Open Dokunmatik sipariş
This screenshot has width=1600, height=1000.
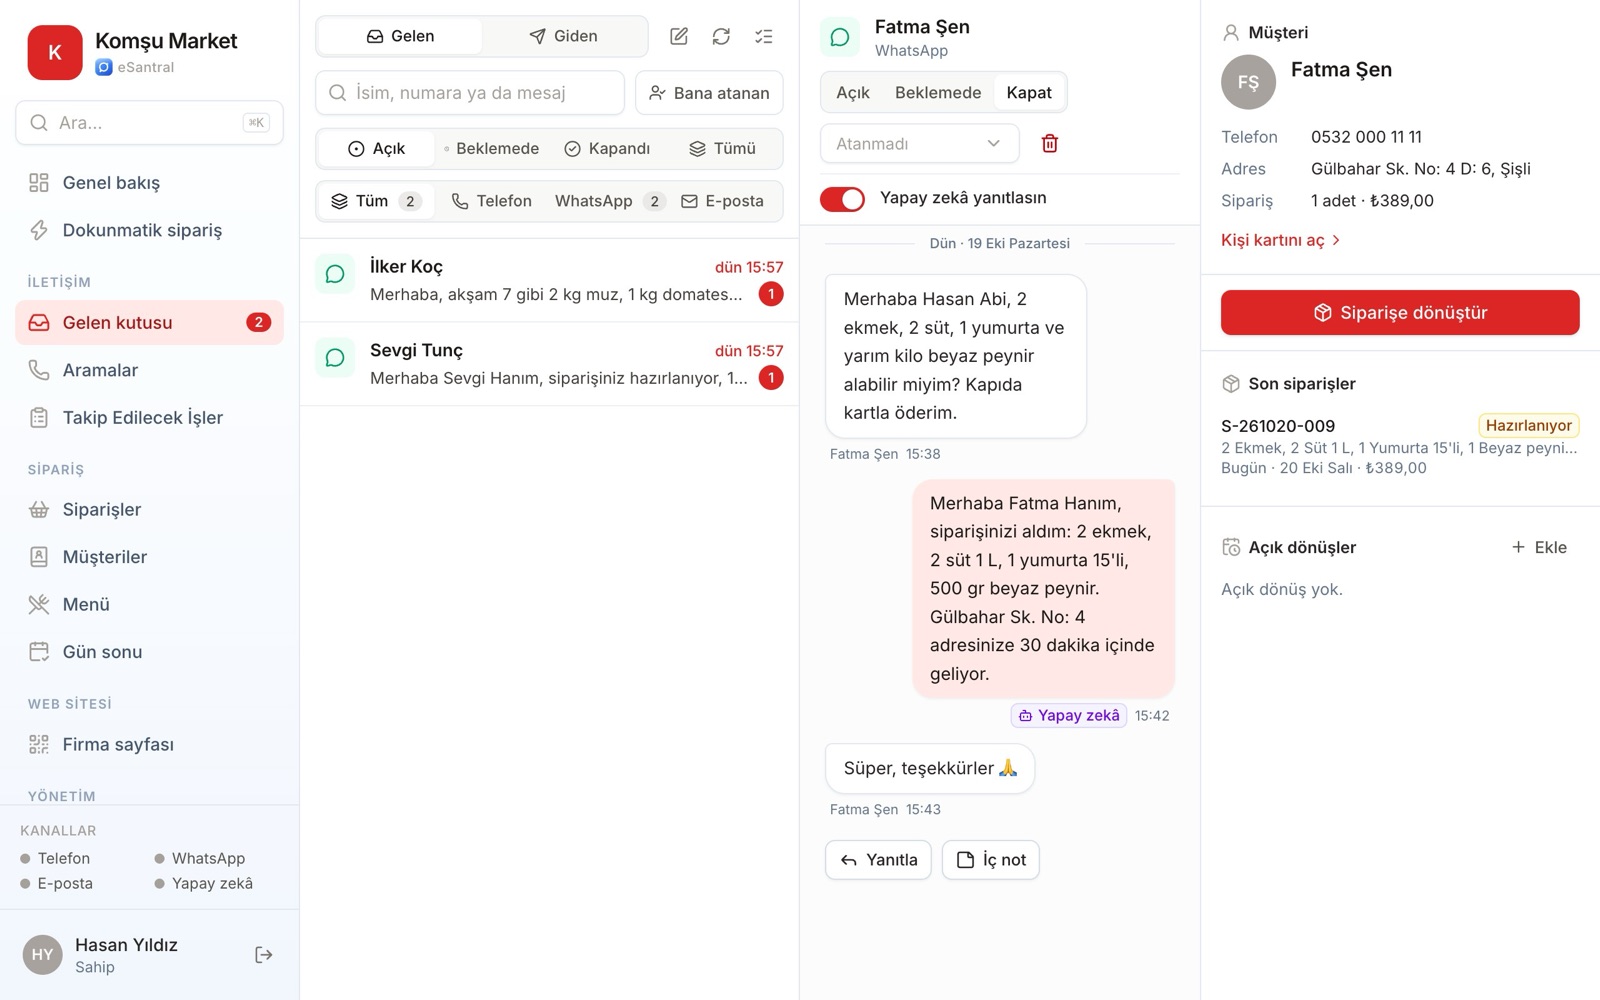(x=149, y=230)
